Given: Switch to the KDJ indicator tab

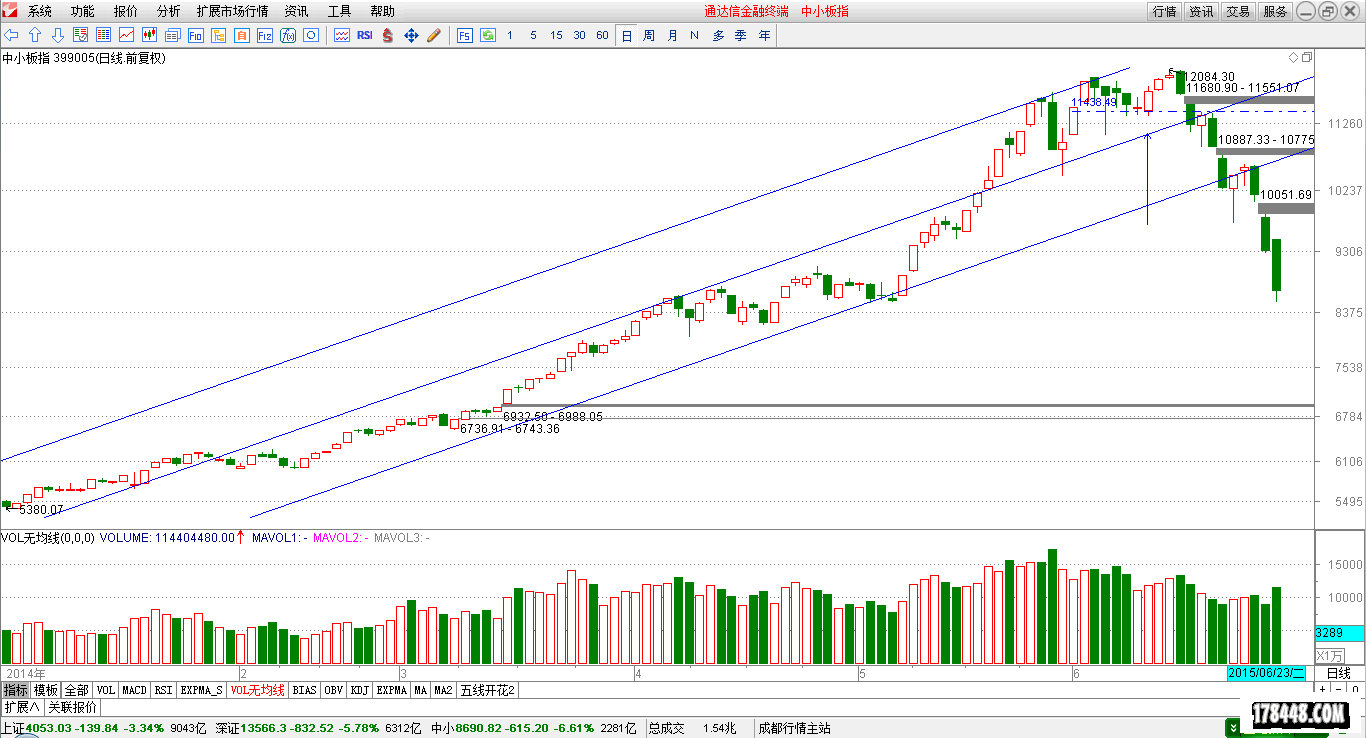Looking at the screenshot, I should coord(360,690).
